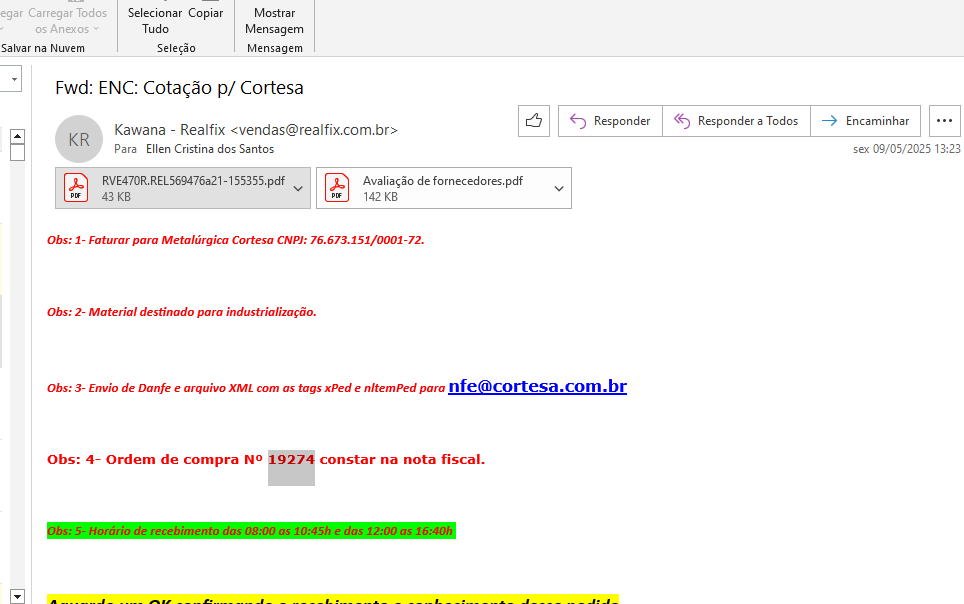Forward the email with Encaminhar

[865, 121]
